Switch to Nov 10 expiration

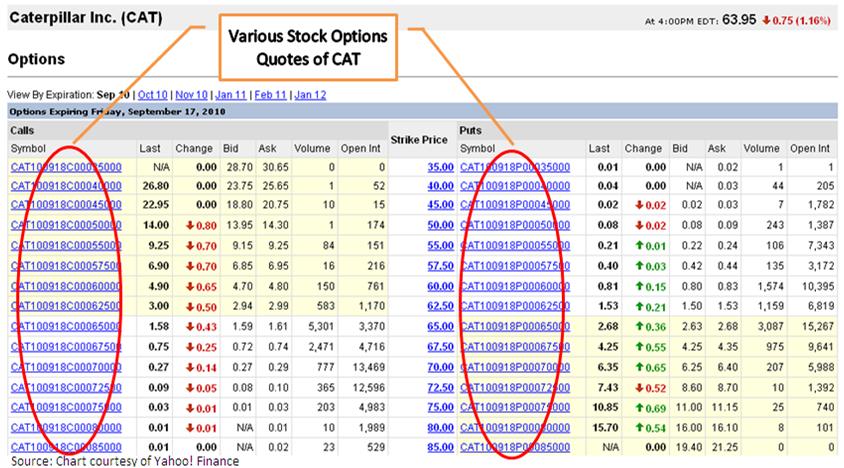[x=190, y=94]
